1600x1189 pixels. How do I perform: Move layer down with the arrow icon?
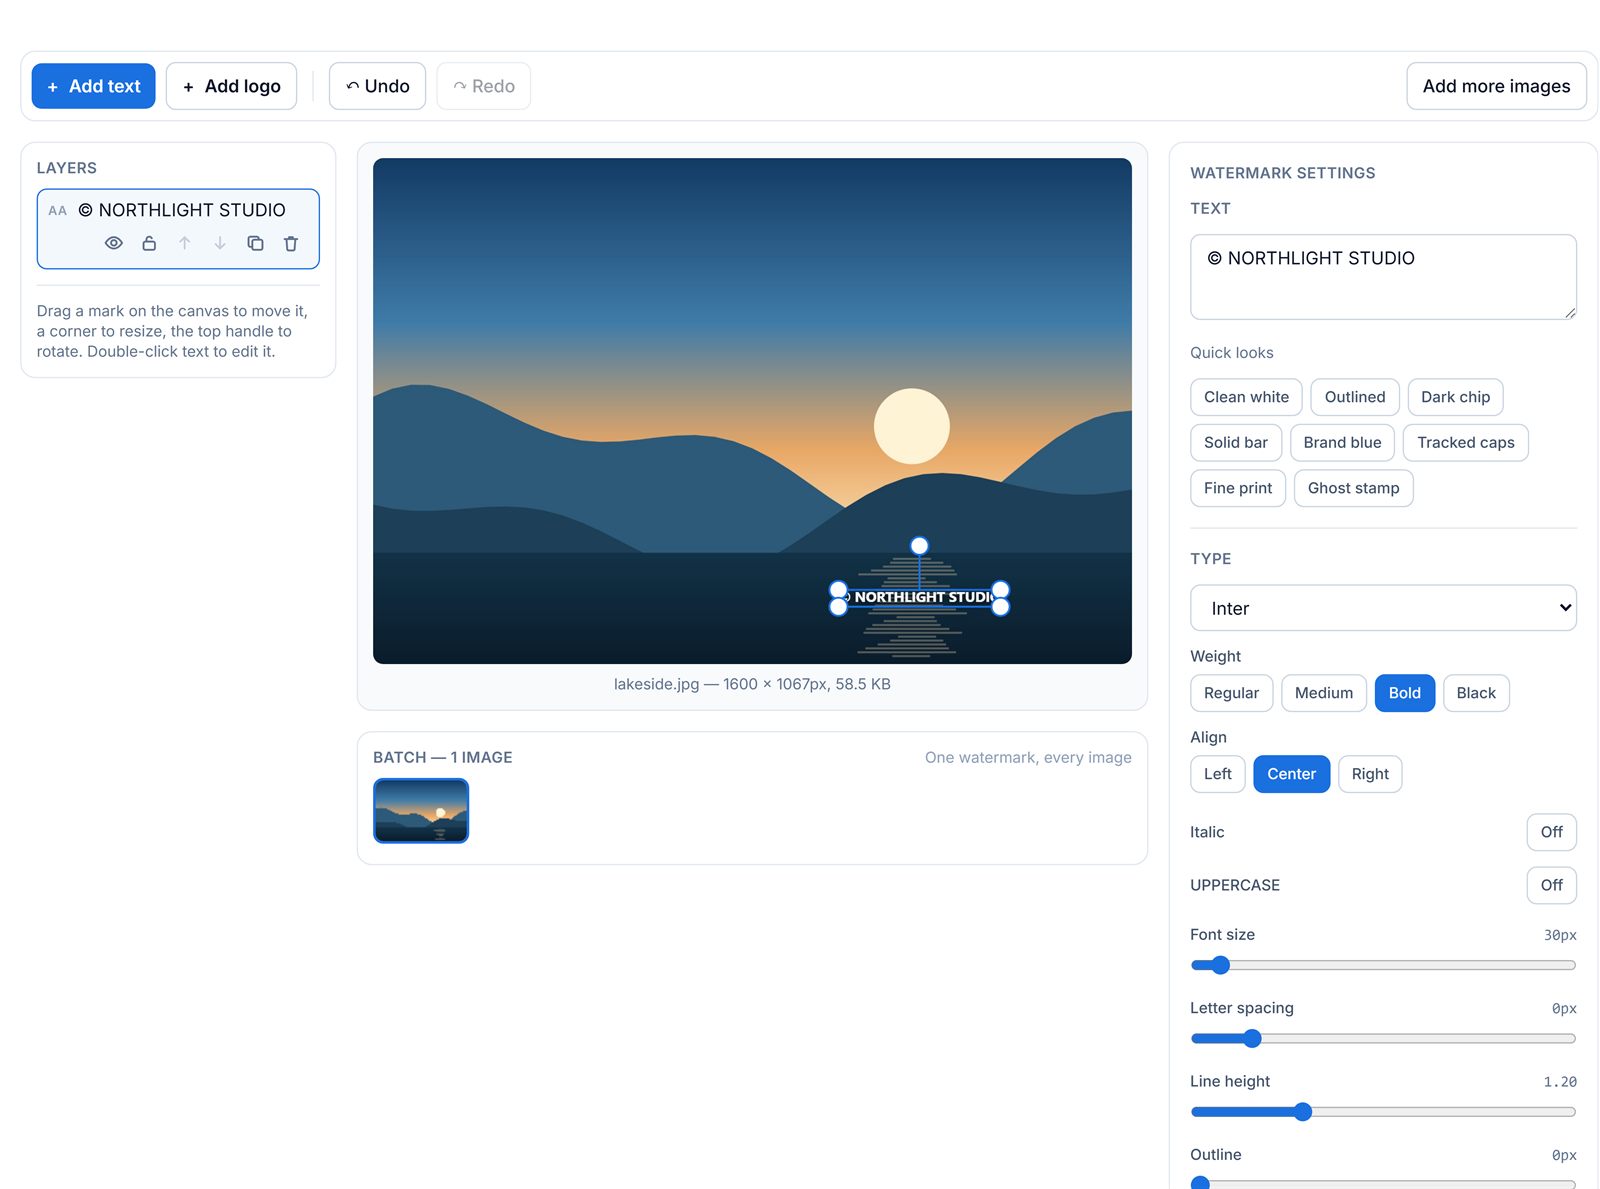click(x=220, y=243)
